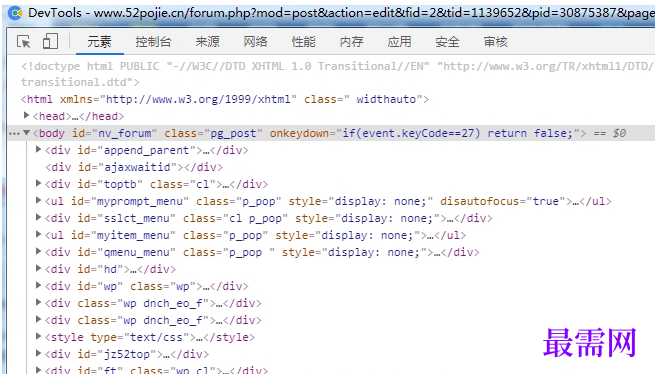655x374 pixels.
Task: Expand the div id wp node
Action: (x=38, y=285)
